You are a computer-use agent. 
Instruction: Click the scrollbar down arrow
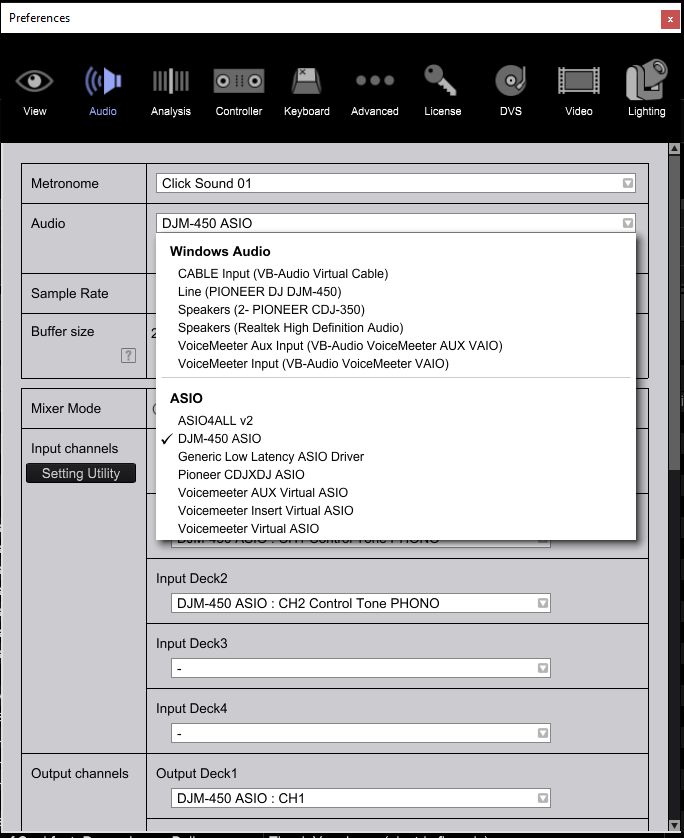point(674,826)
